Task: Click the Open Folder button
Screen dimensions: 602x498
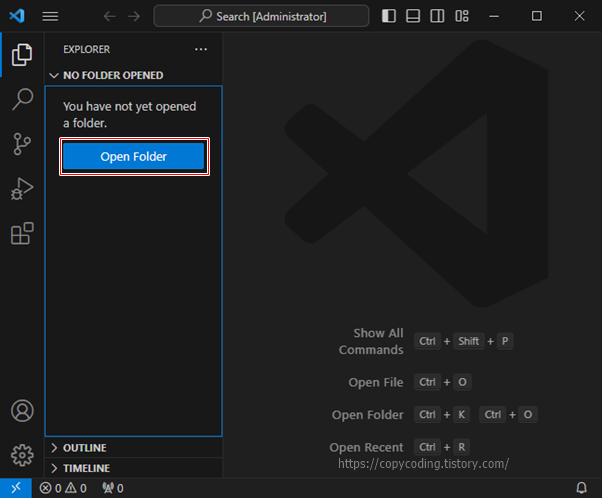Action: [x=134, y=156]
